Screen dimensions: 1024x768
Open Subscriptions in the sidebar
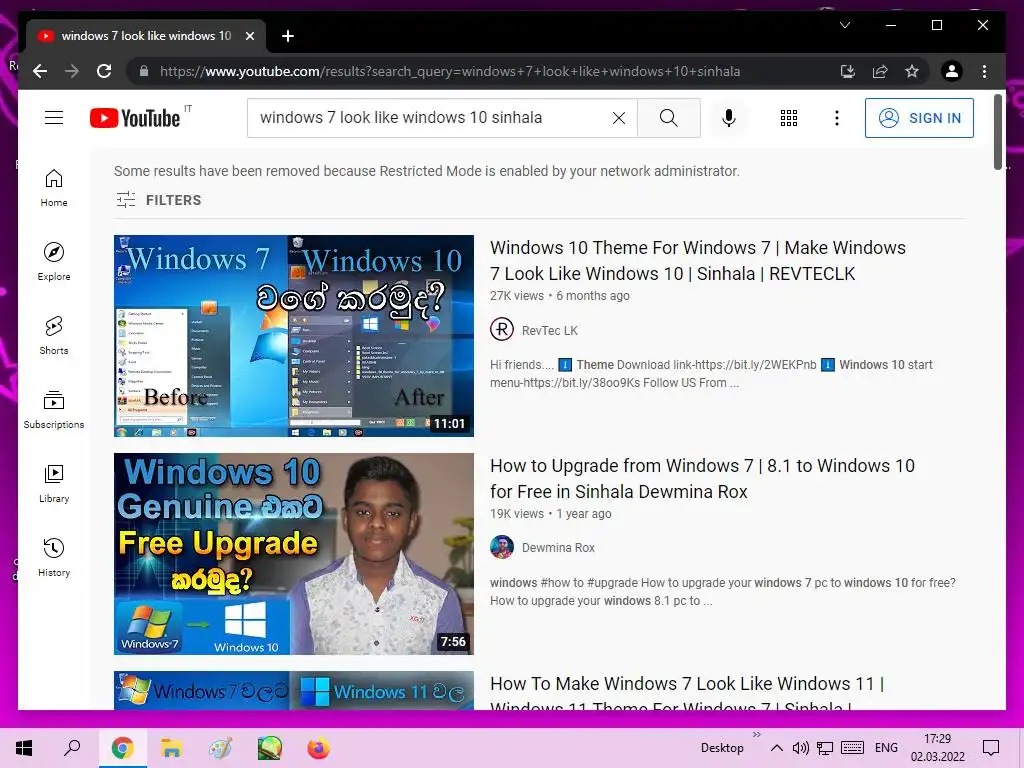pos(54,409)
